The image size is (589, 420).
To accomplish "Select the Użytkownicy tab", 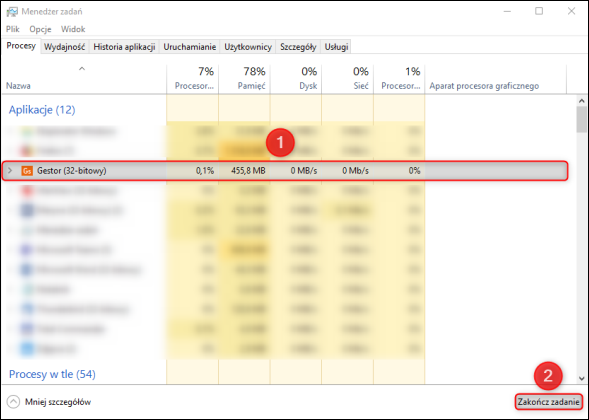I will pos(248,47).
